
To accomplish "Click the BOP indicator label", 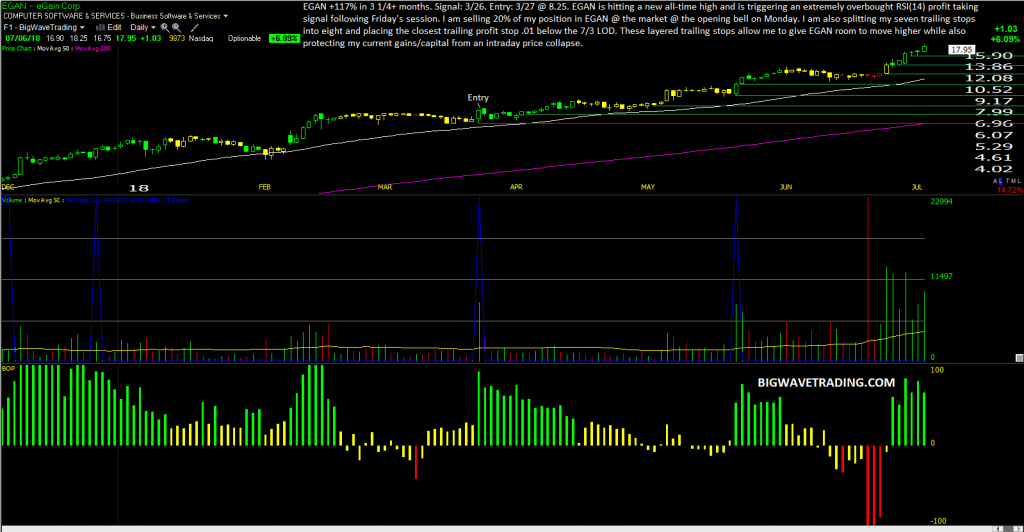I will (x=8, y=369).
